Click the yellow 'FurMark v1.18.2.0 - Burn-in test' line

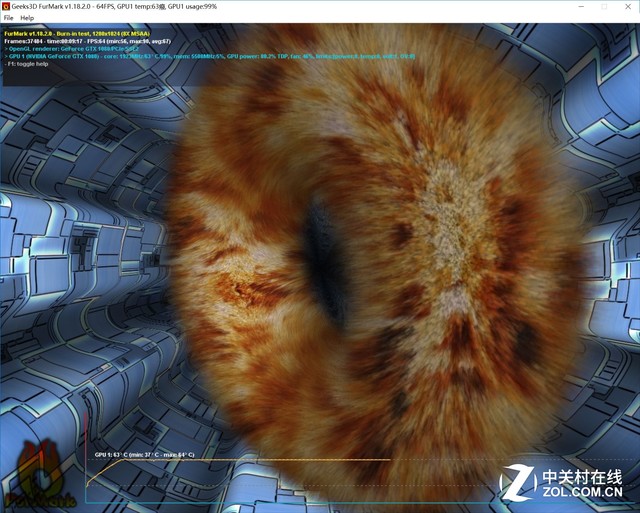77,34
